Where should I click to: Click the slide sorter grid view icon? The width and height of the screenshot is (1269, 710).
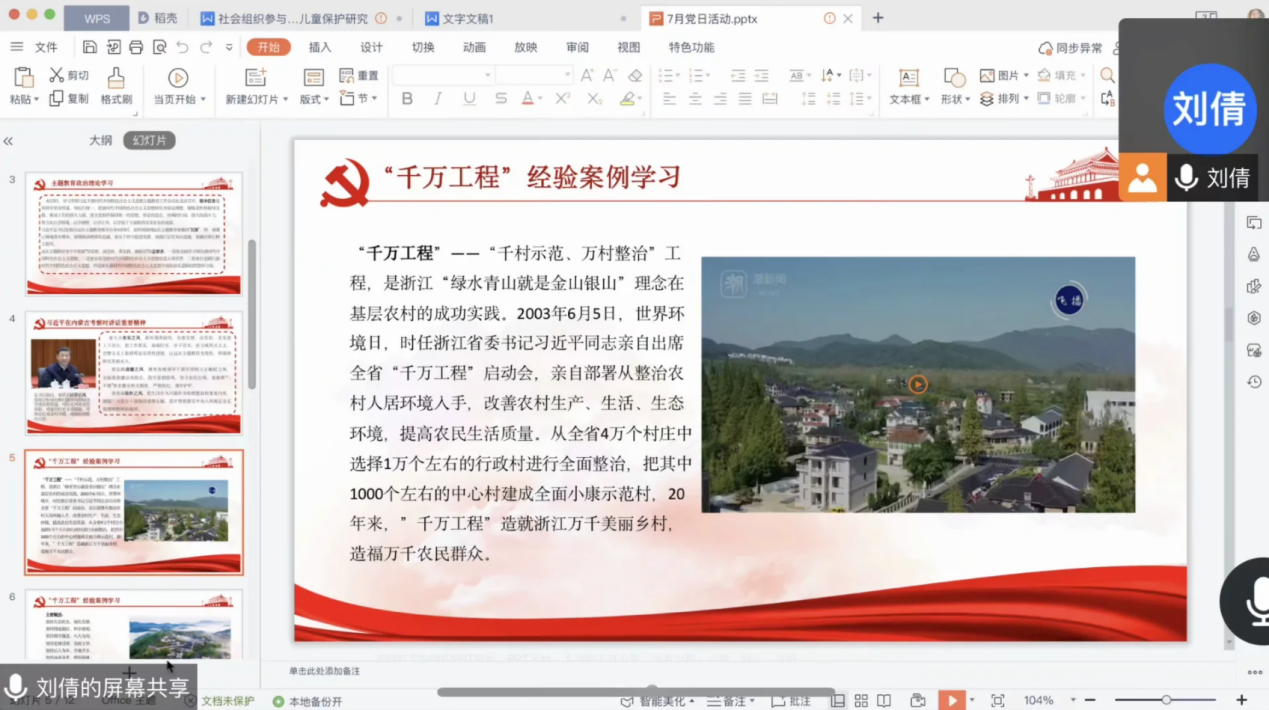click(860, 701)
